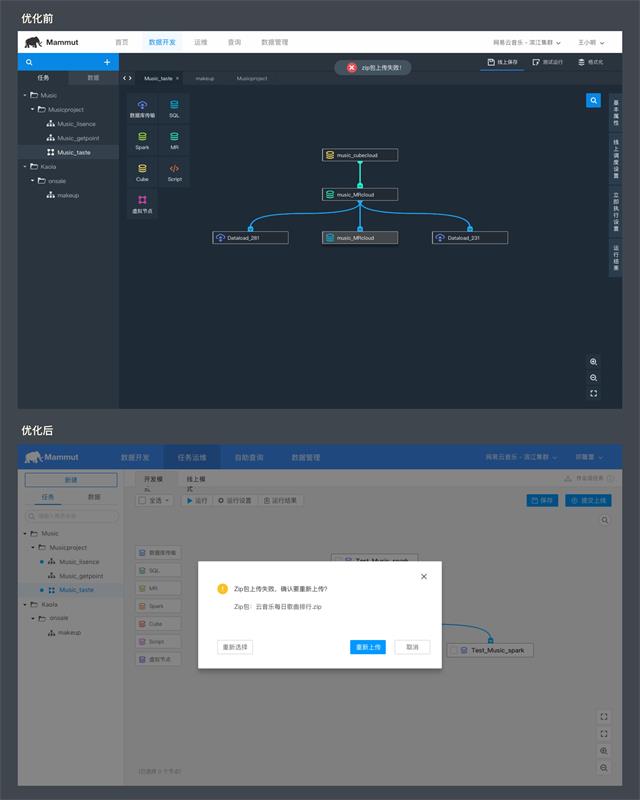
Task: Click 重新选择 button in the dialog
Action: [x=235, y=647]
